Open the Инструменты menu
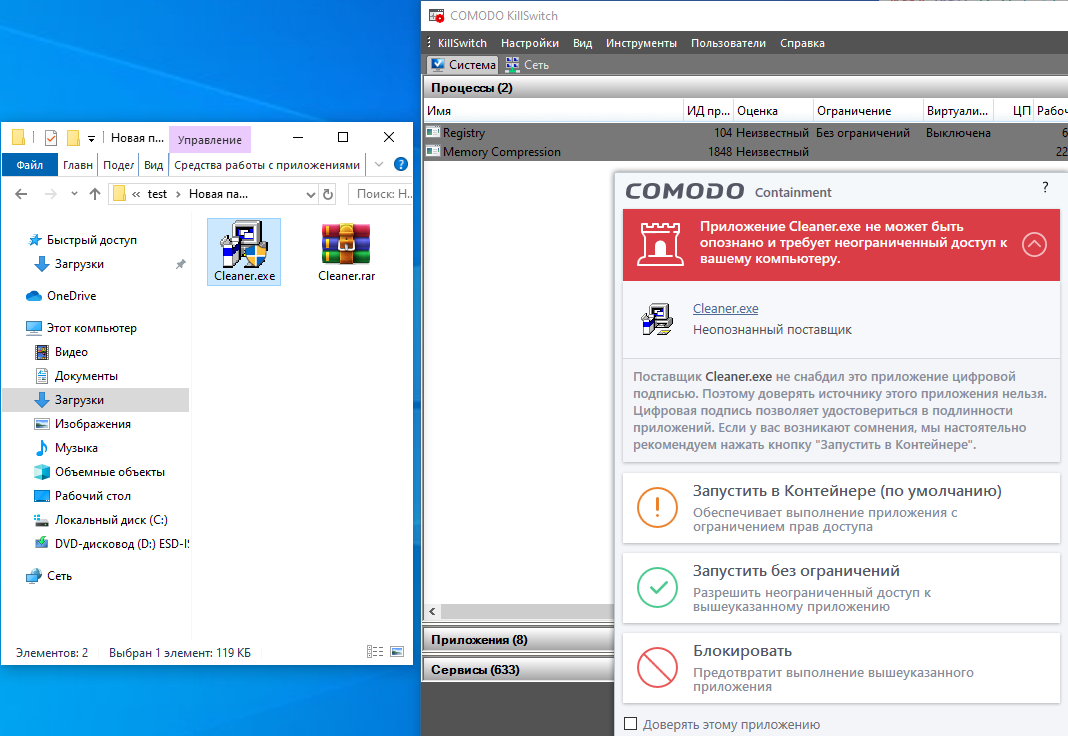Screen dimensions: 1068x736 (x=641, y=43)
